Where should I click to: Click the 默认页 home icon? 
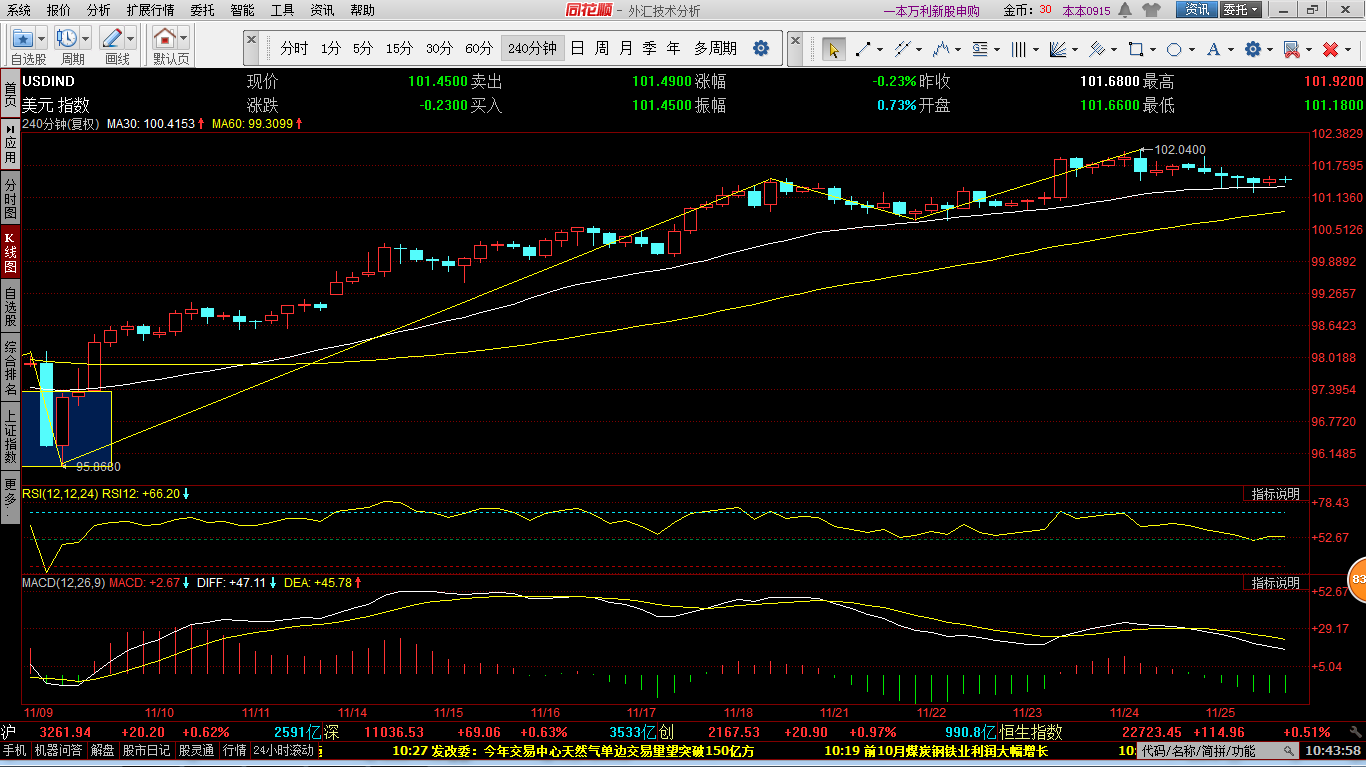165,39
